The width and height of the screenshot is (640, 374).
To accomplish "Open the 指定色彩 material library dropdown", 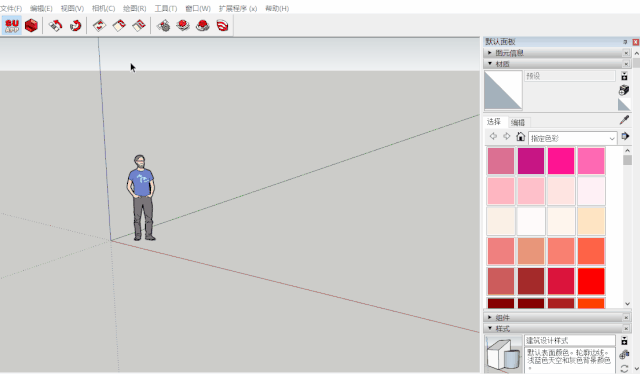I will 572,138.
